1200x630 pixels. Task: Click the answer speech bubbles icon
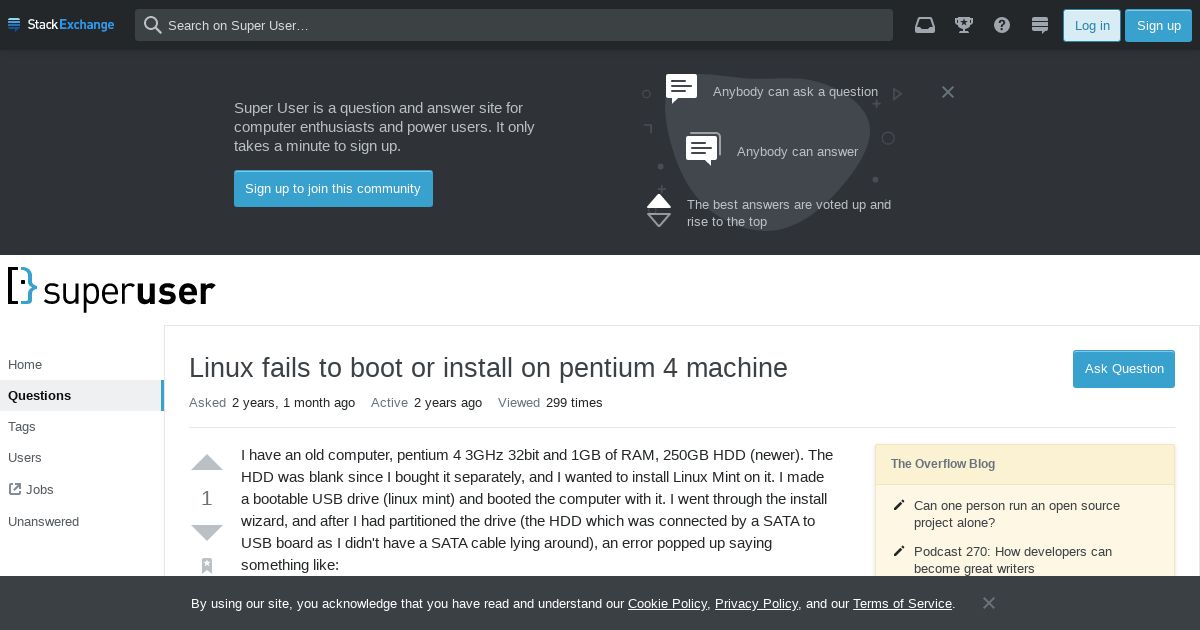click(703, 149)
